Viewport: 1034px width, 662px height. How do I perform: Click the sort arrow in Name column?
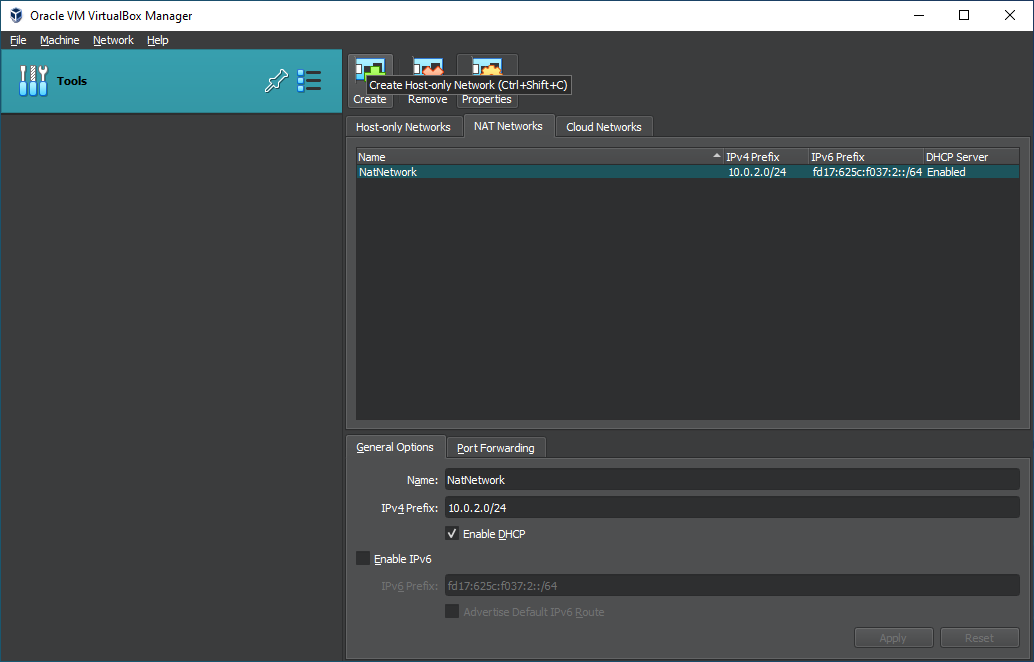pos(717,156)
